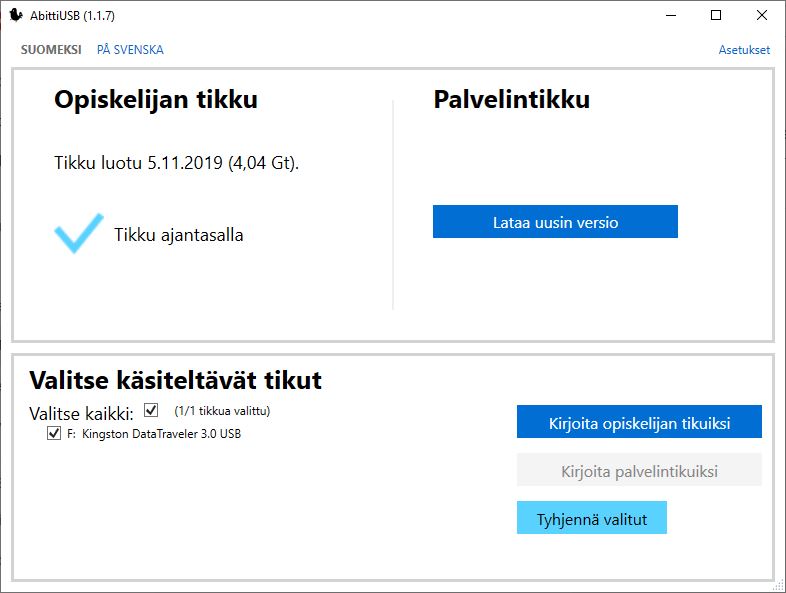
Task: Uncheck the F: Kingston DataTraveler checkbox
Action: point(54,434)
